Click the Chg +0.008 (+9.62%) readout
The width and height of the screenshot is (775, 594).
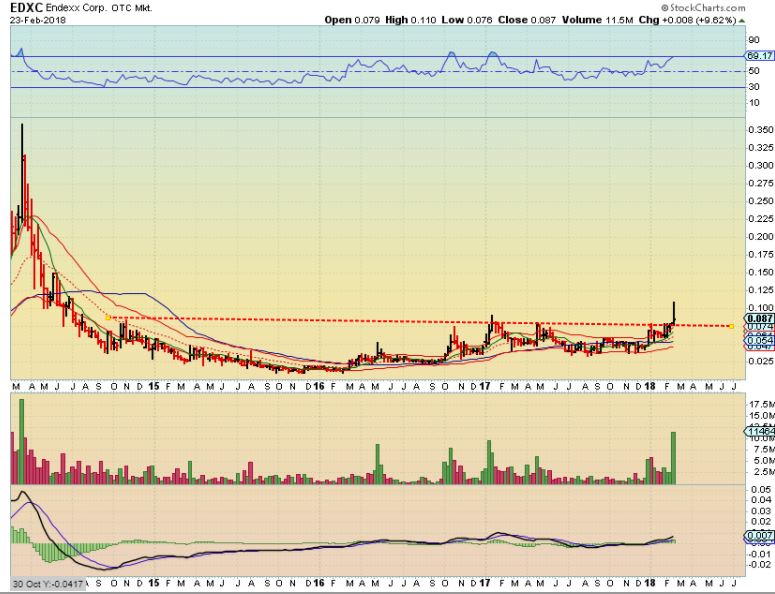[x=688, y=20]
